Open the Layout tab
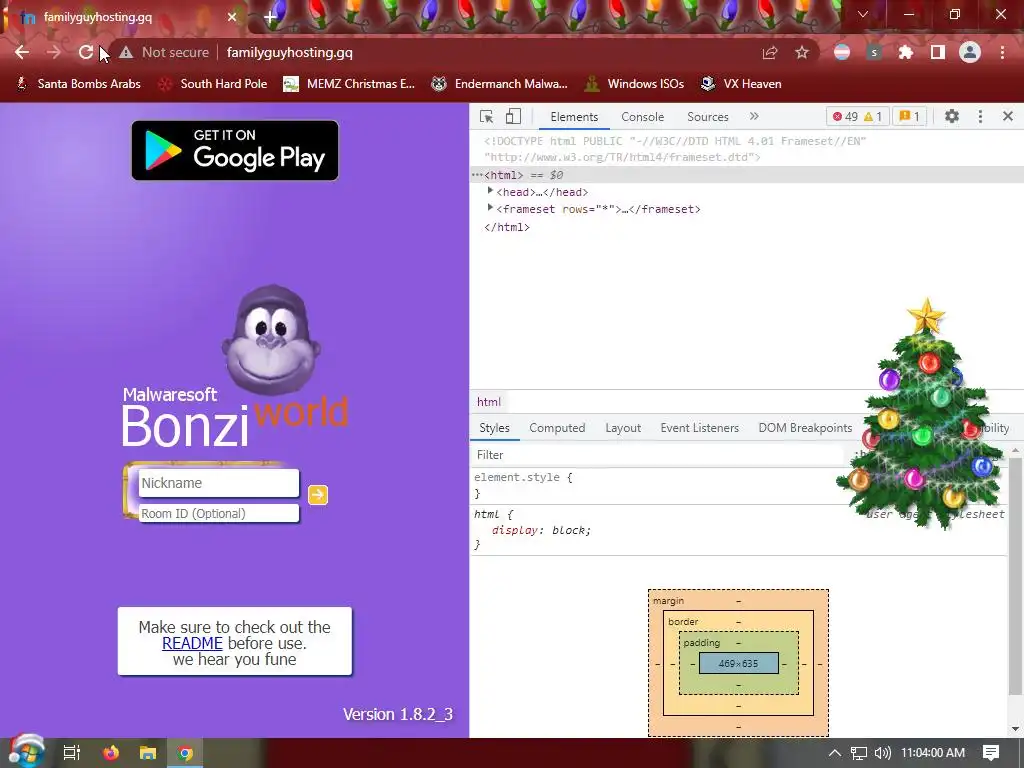Screen dimensions: 1024x768 (x=623, y=428)
